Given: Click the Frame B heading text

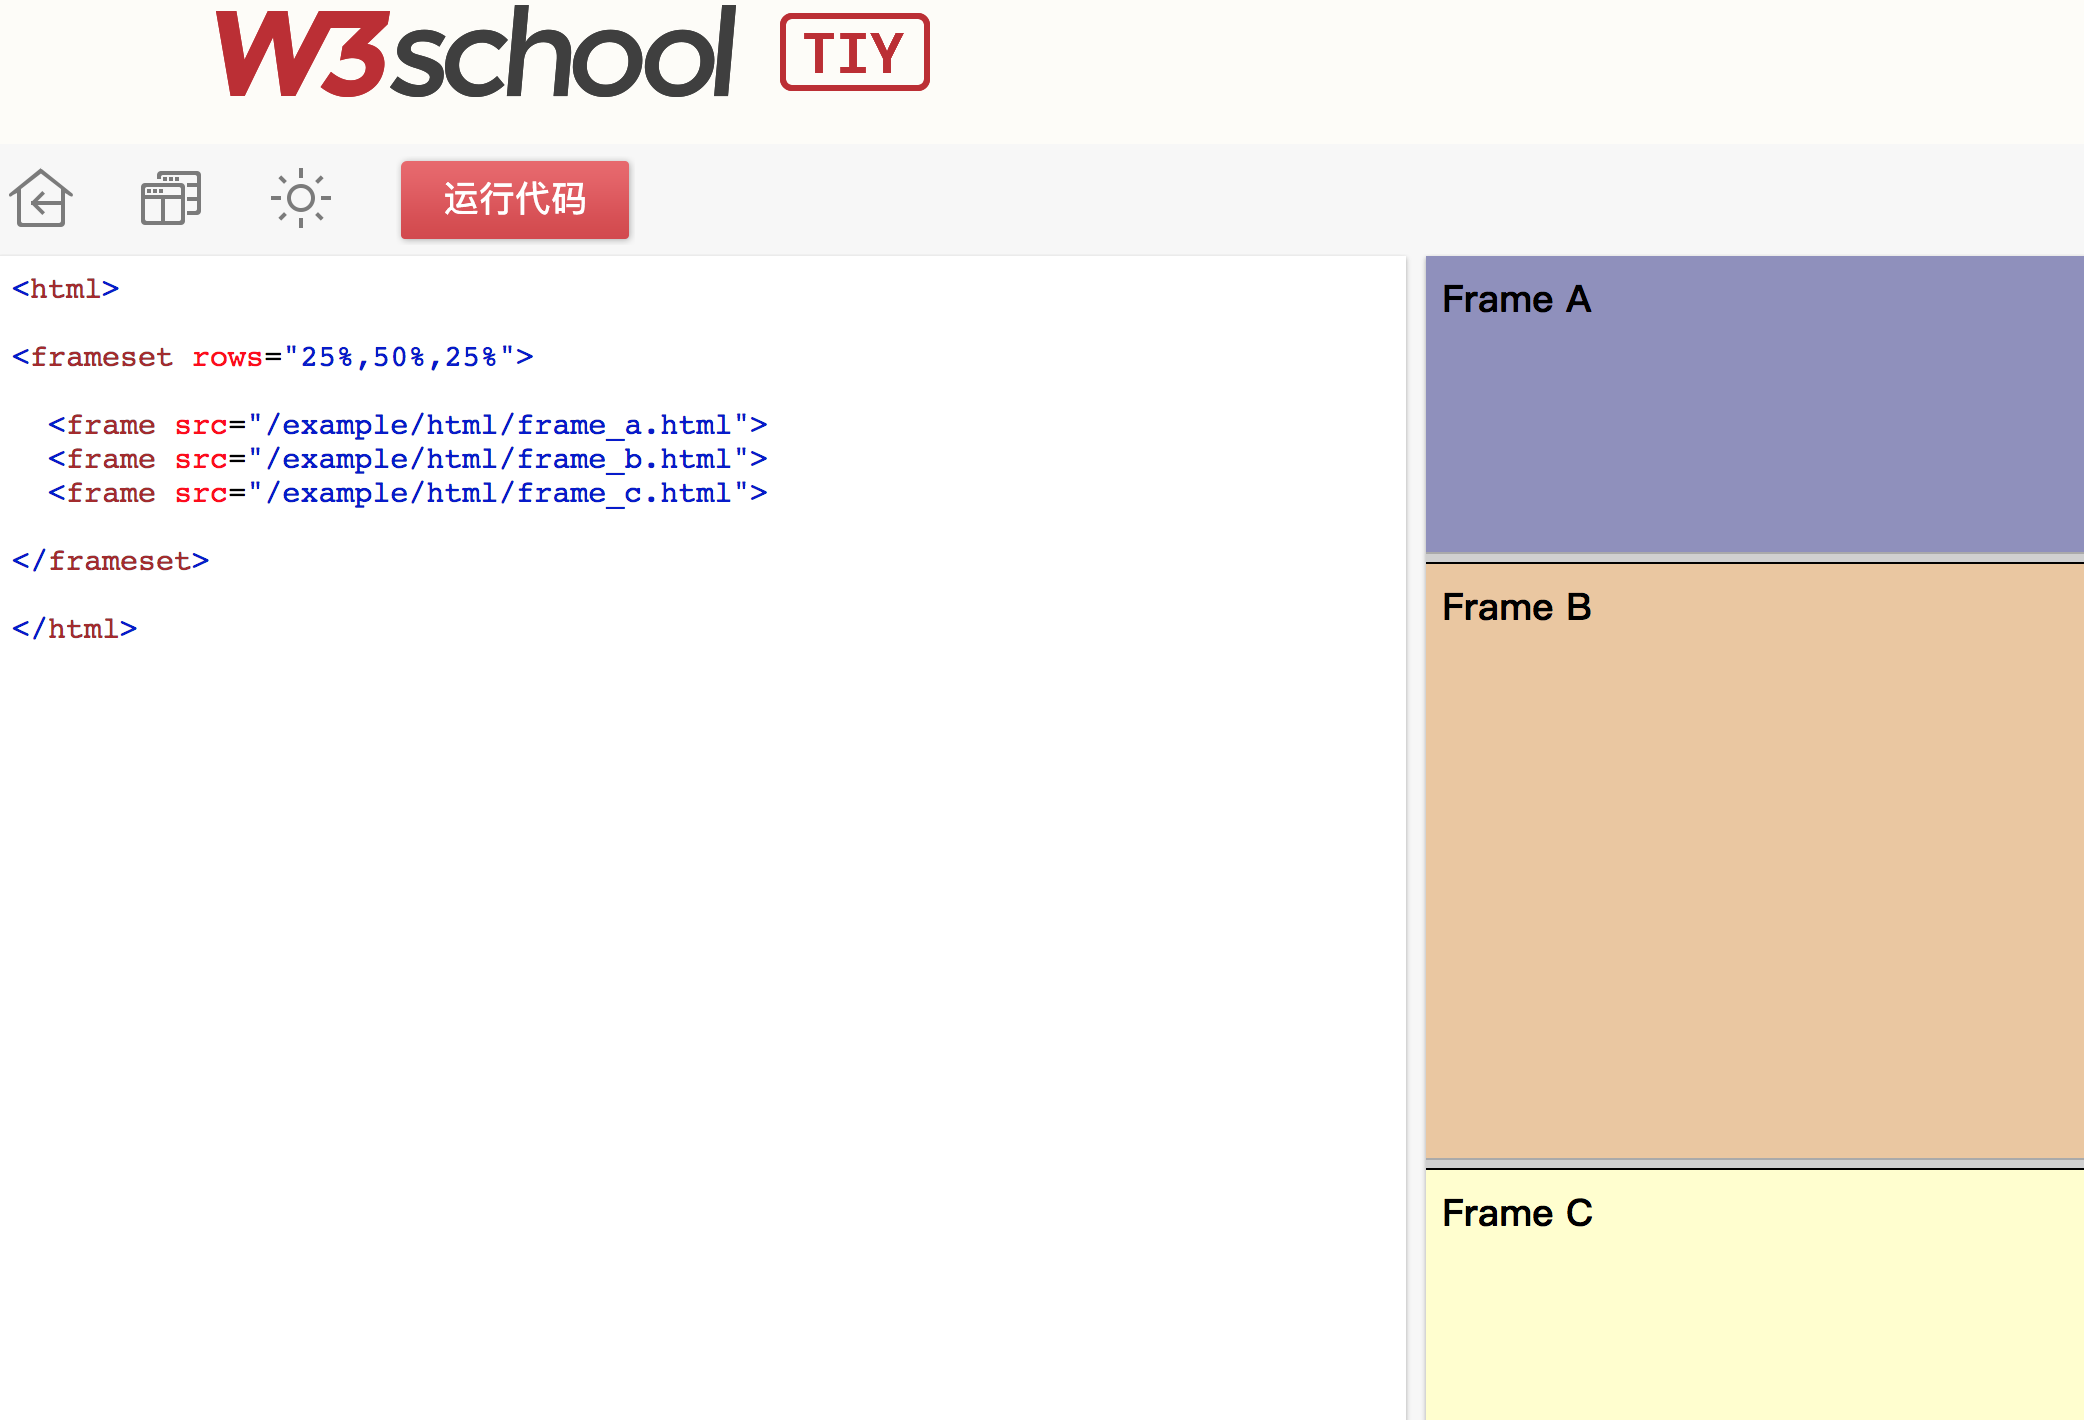Looking at the screenshot, I should click(1515, 608).
